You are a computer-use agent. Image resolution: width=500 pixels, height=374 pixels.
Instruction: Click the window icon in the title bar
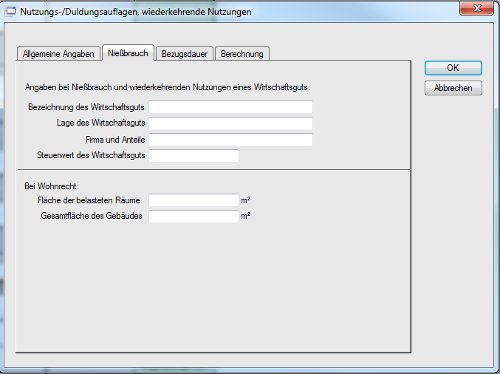tap(10, 12)
